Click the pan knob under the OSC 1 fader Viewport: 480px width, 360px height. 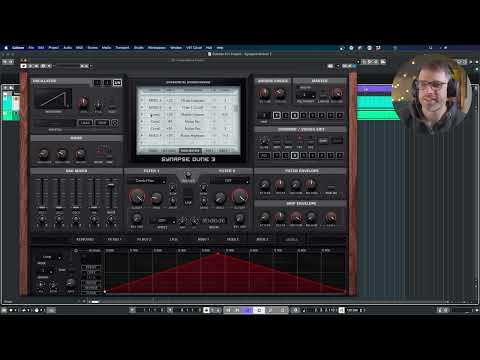coord(42,220)
